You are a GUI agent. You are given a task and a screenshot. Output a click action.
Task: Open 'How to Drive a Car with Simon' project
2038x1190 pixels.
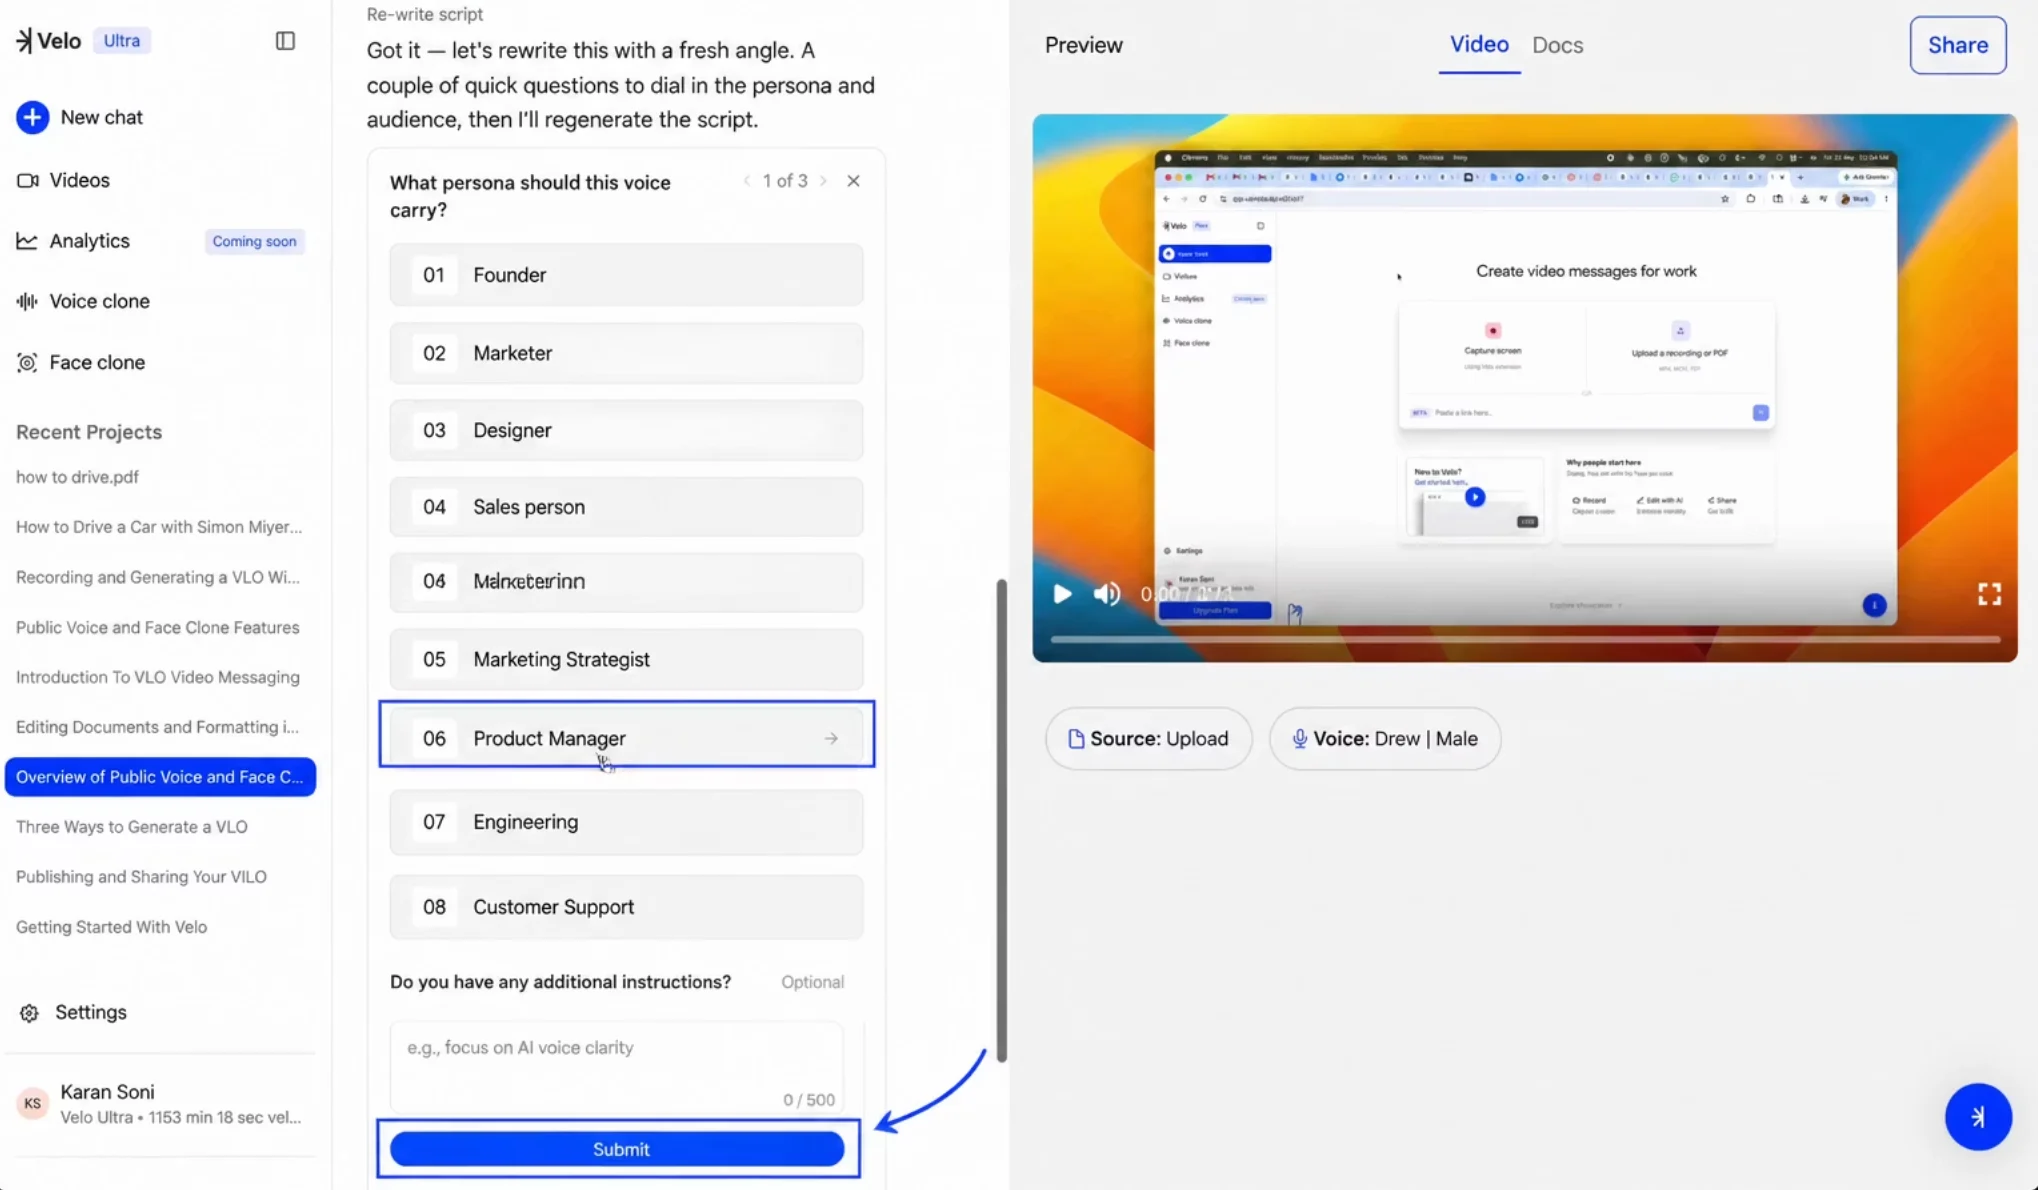coord(159,527)
